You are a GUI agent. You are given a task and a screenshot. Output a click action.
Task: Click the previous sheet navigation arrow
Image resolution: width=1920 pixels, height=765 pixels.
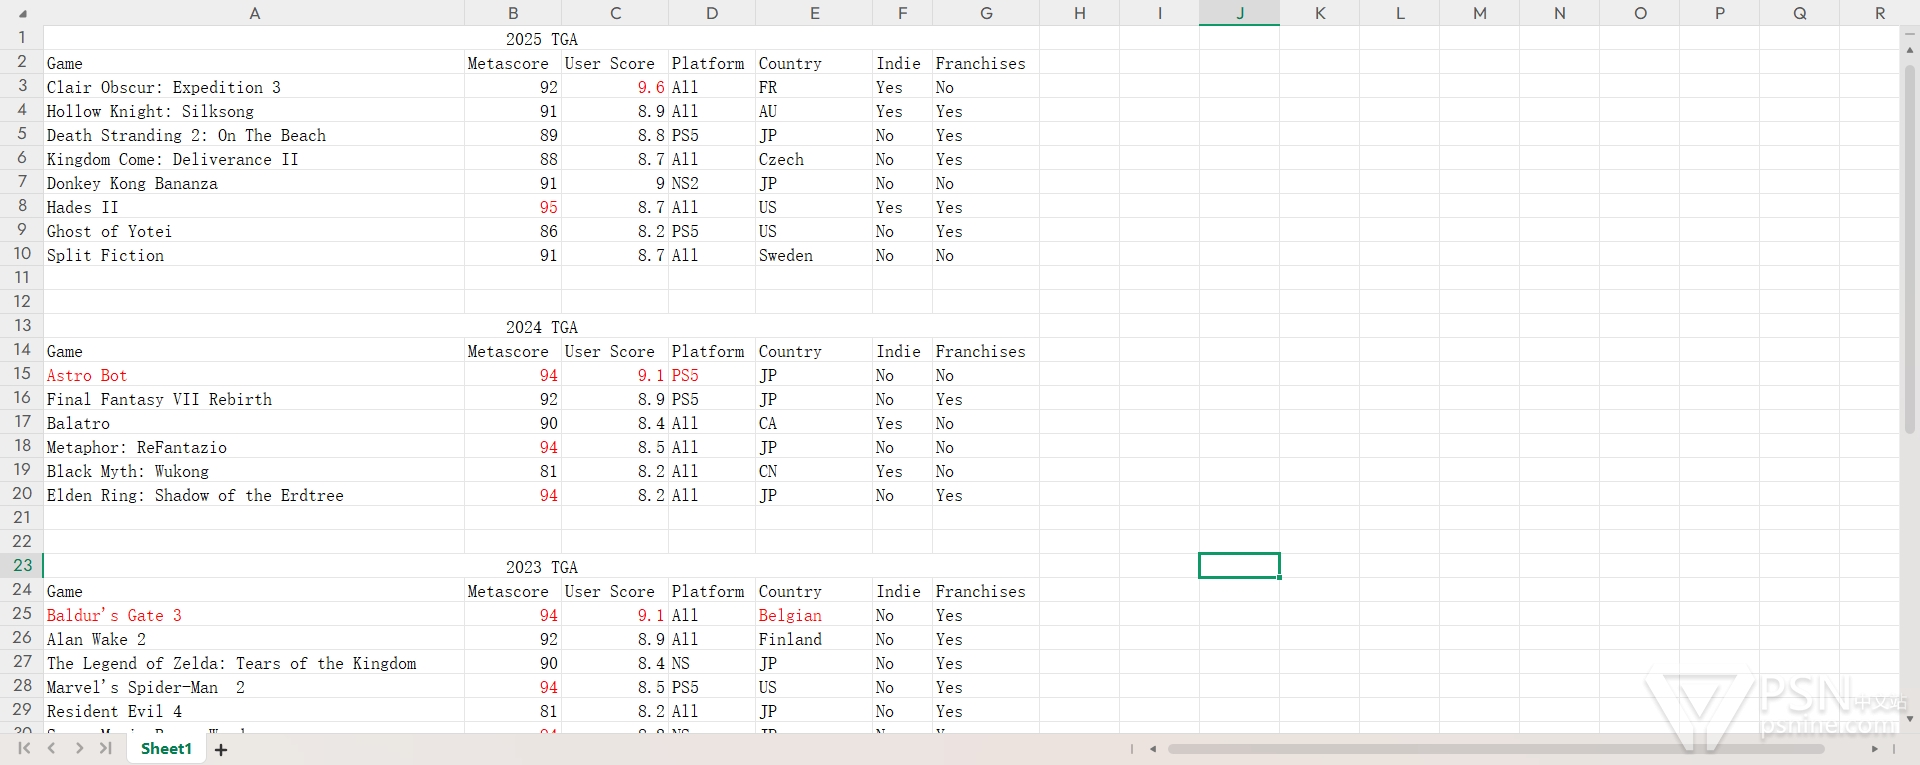point(52,748)
